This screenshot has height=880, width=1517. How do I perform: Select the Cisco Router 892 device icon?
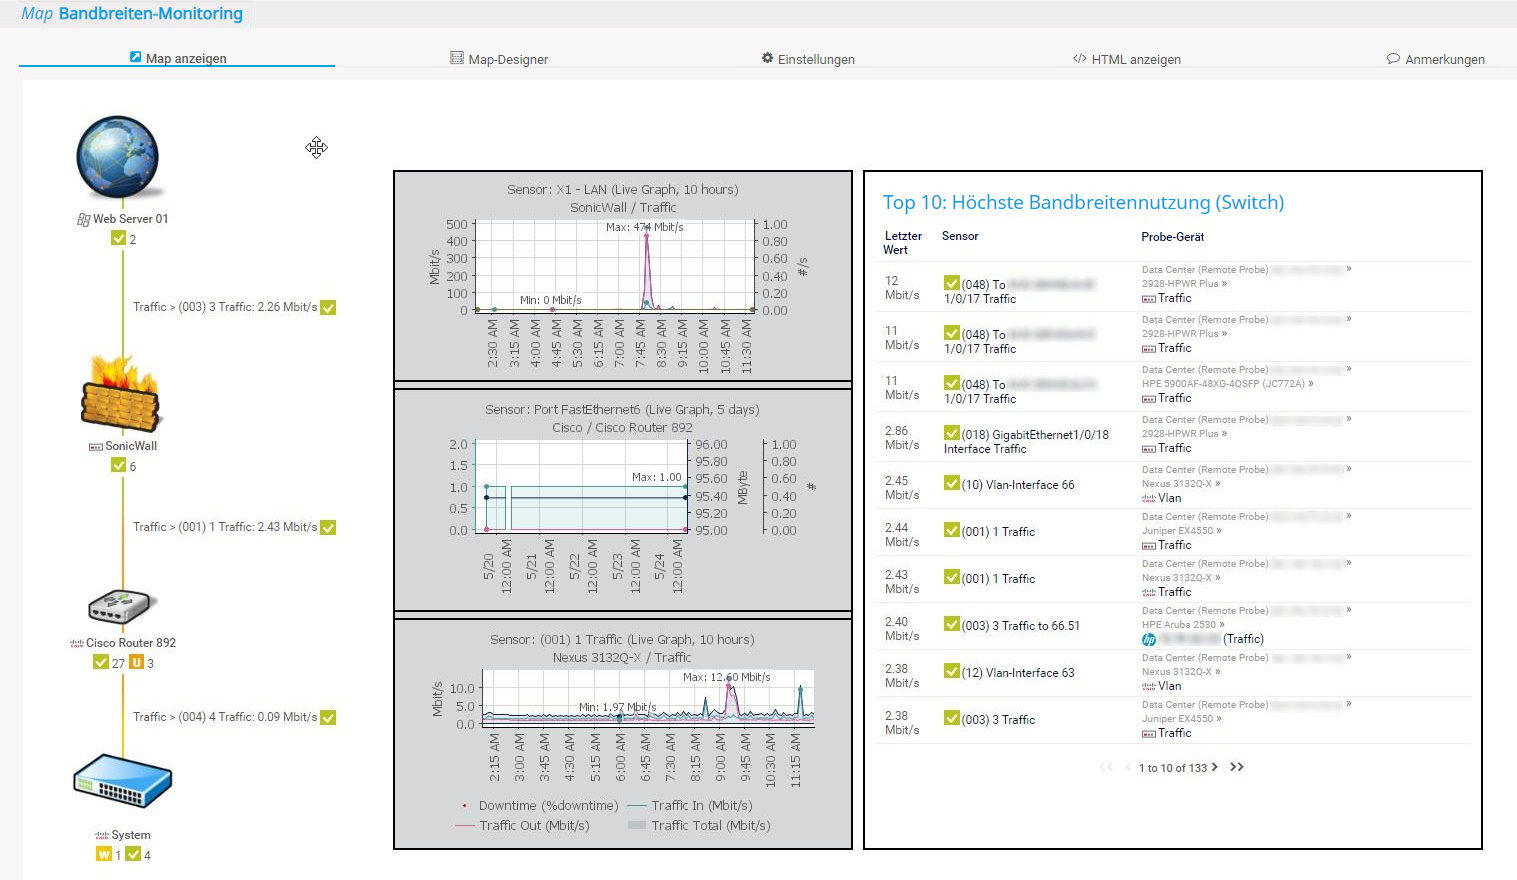point(119,606)
